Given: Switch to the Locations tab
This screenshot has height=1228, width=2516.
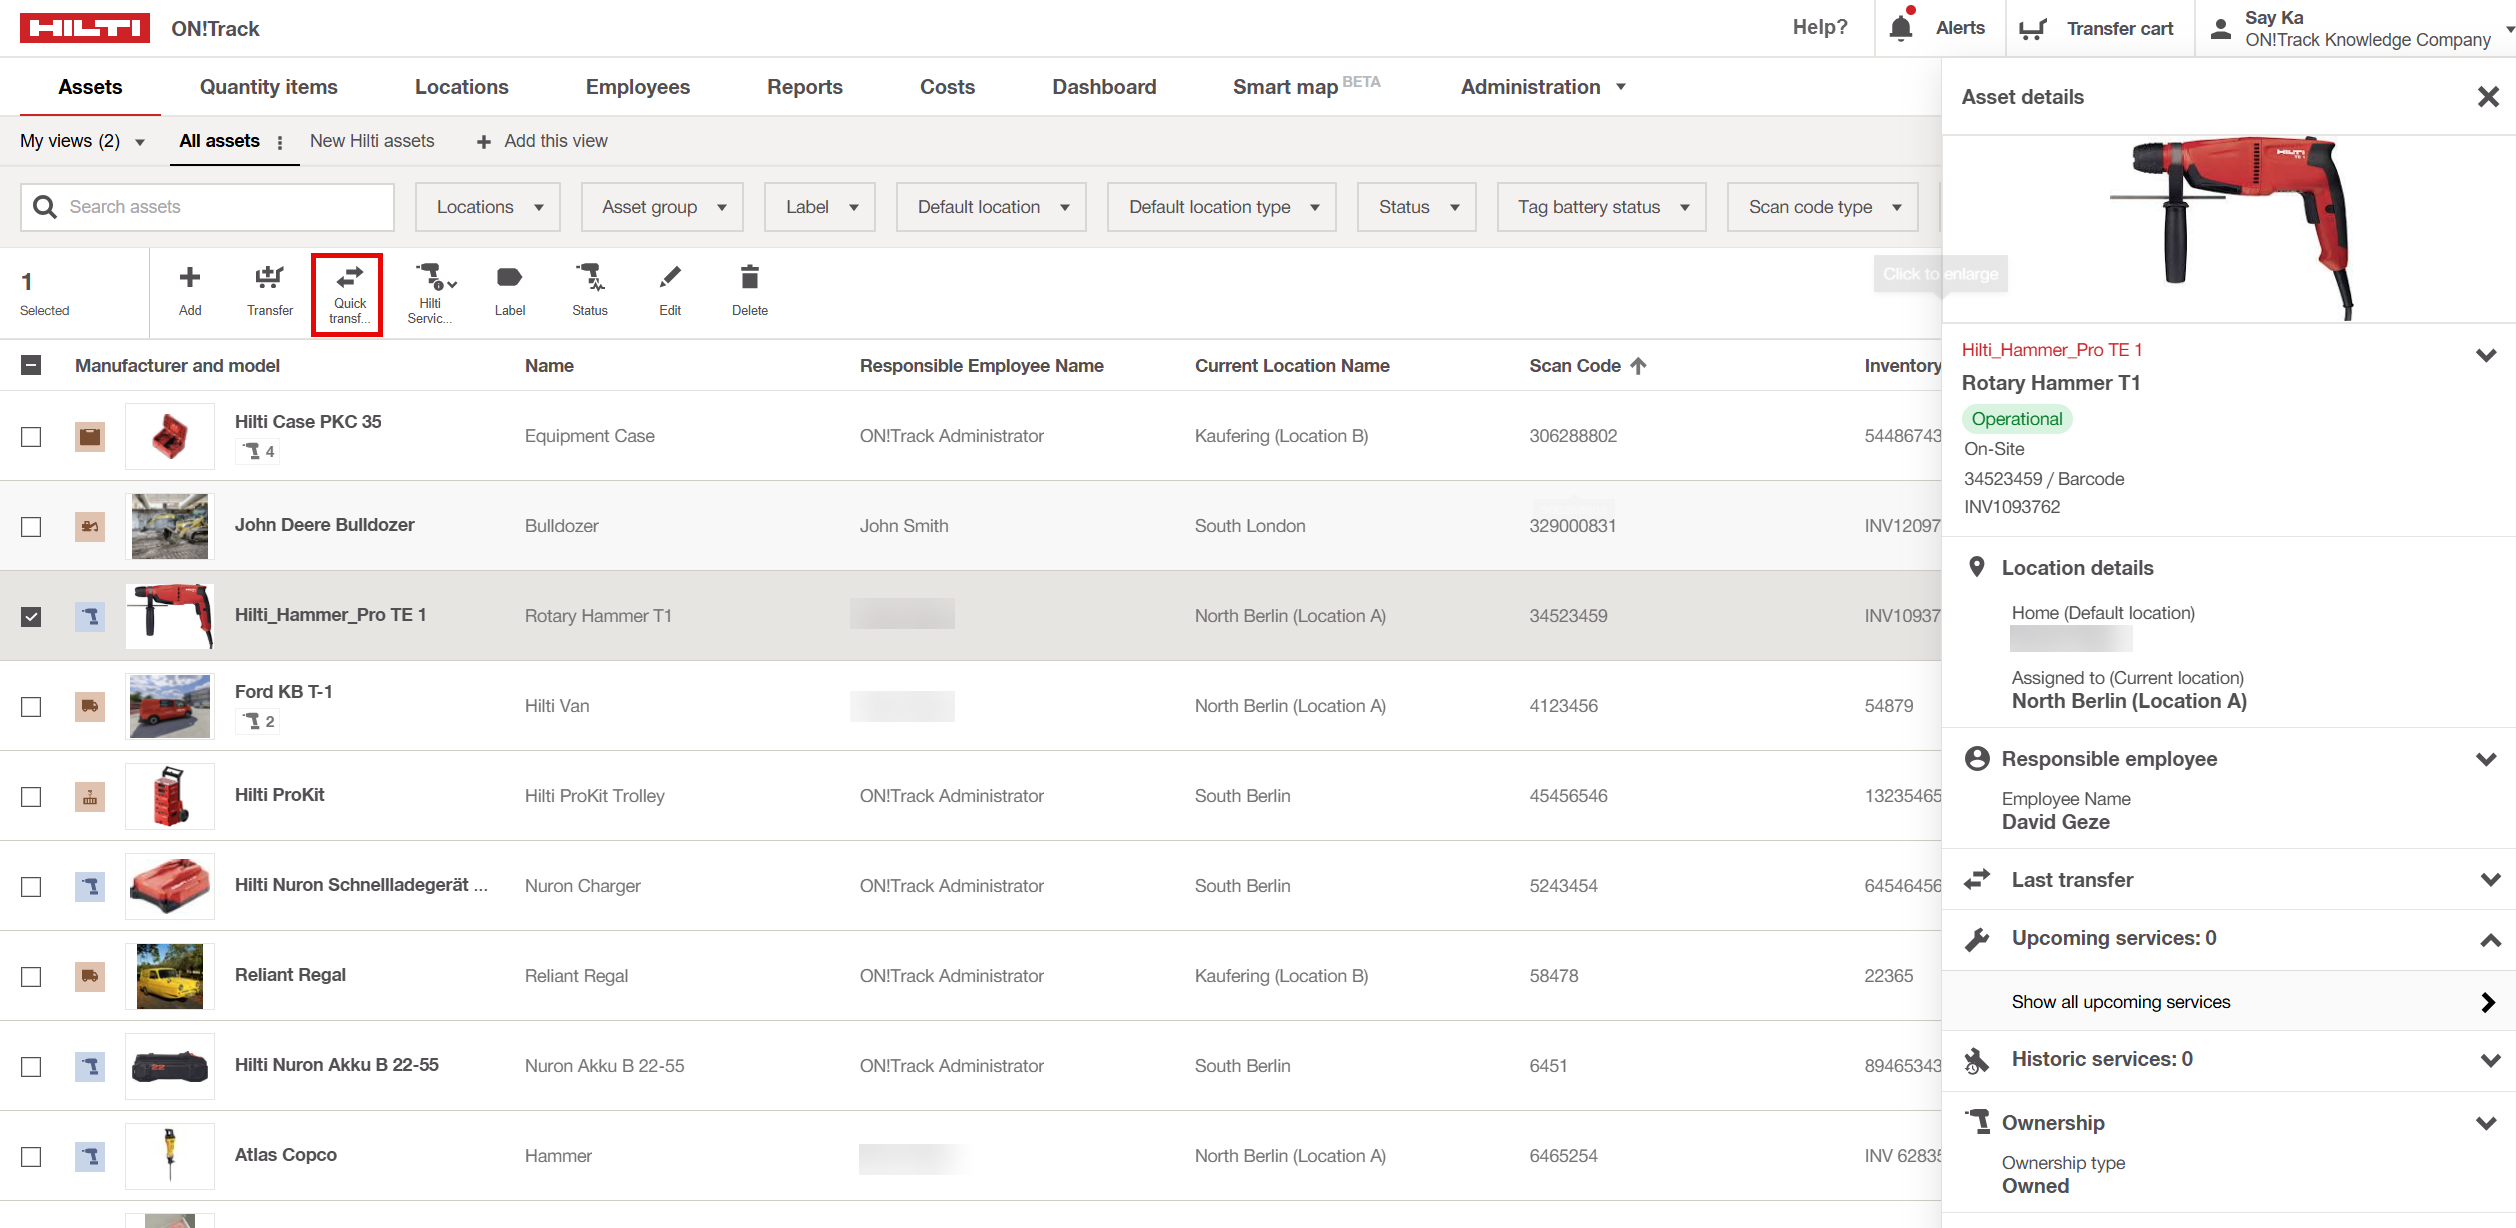Looking at the screenshot, I should [x=462, y=87].
